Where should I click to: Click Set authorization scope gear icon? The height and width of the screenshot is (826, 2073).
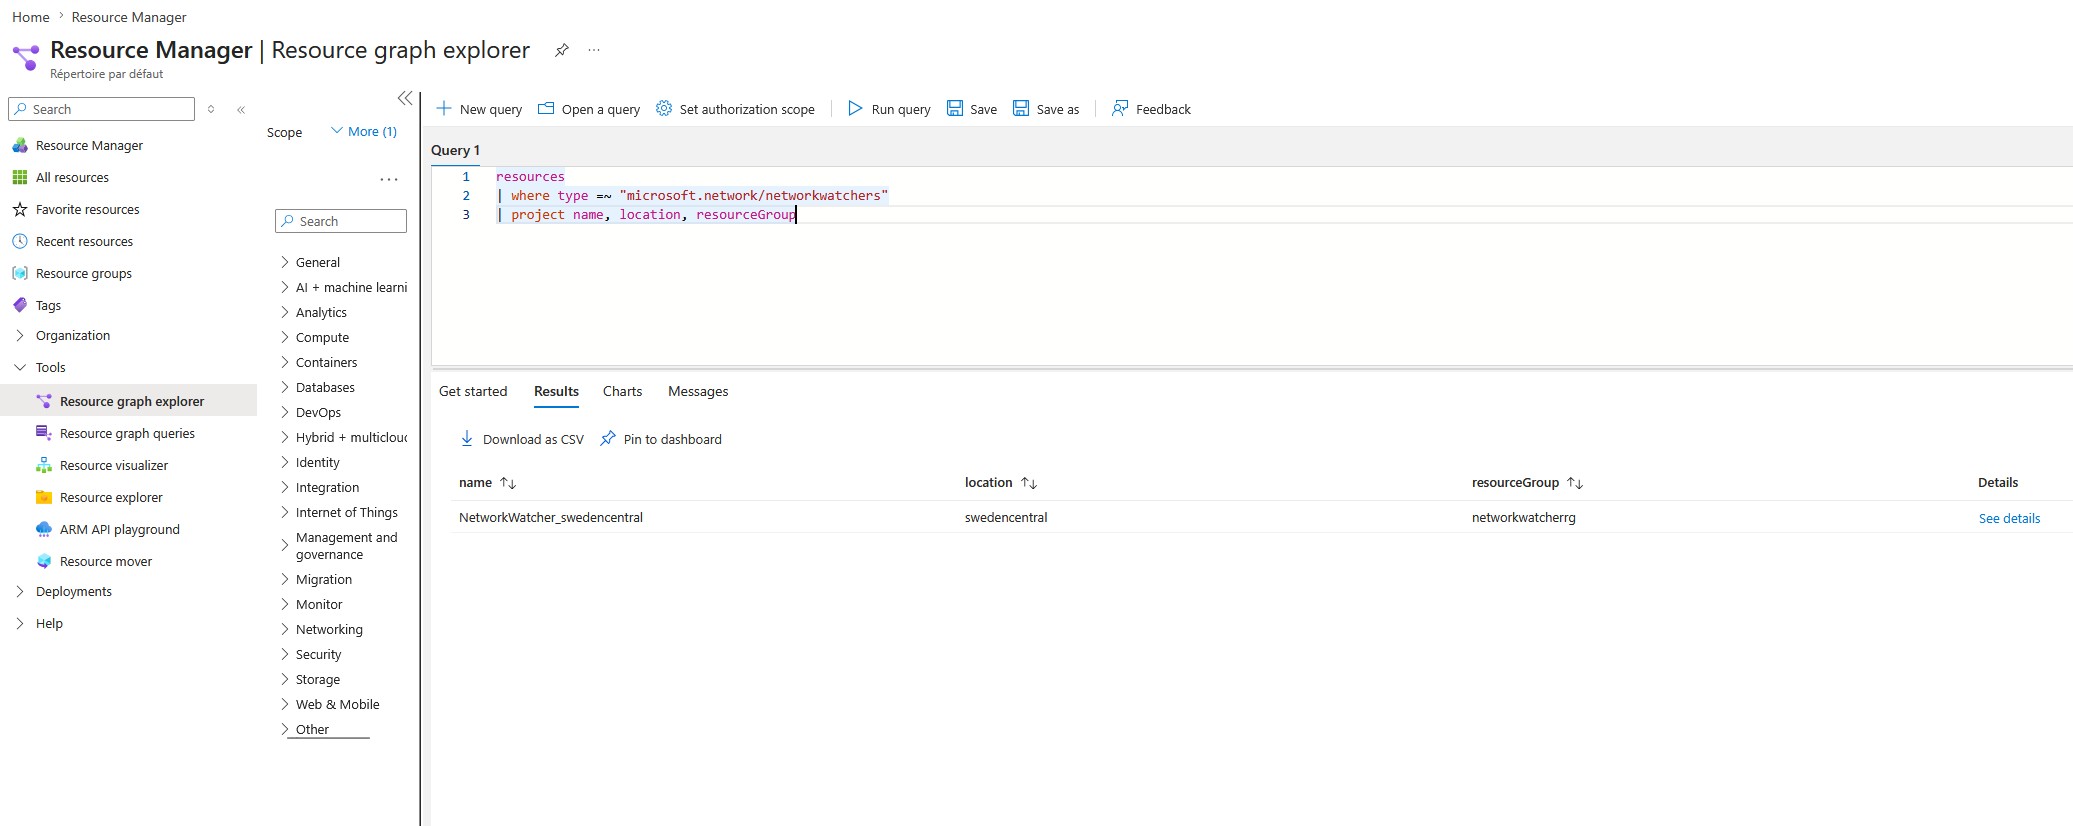[664, 108]
